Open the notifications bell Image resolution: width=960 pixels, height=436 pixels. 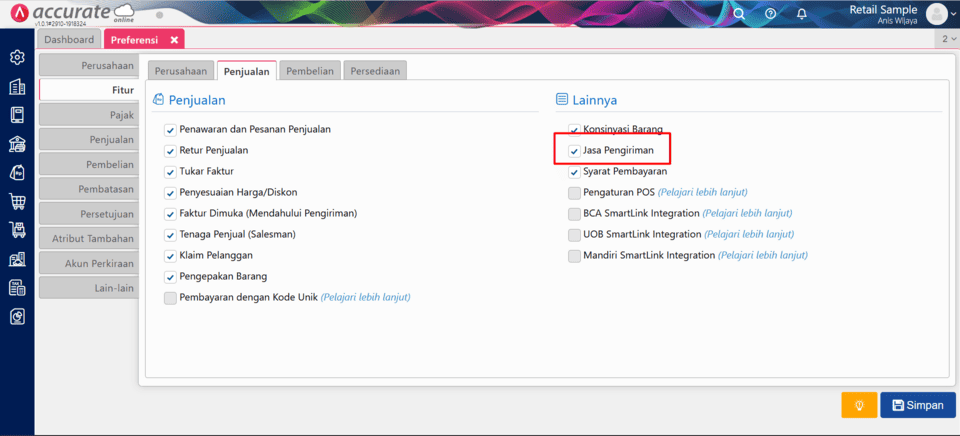pos(801,14)
